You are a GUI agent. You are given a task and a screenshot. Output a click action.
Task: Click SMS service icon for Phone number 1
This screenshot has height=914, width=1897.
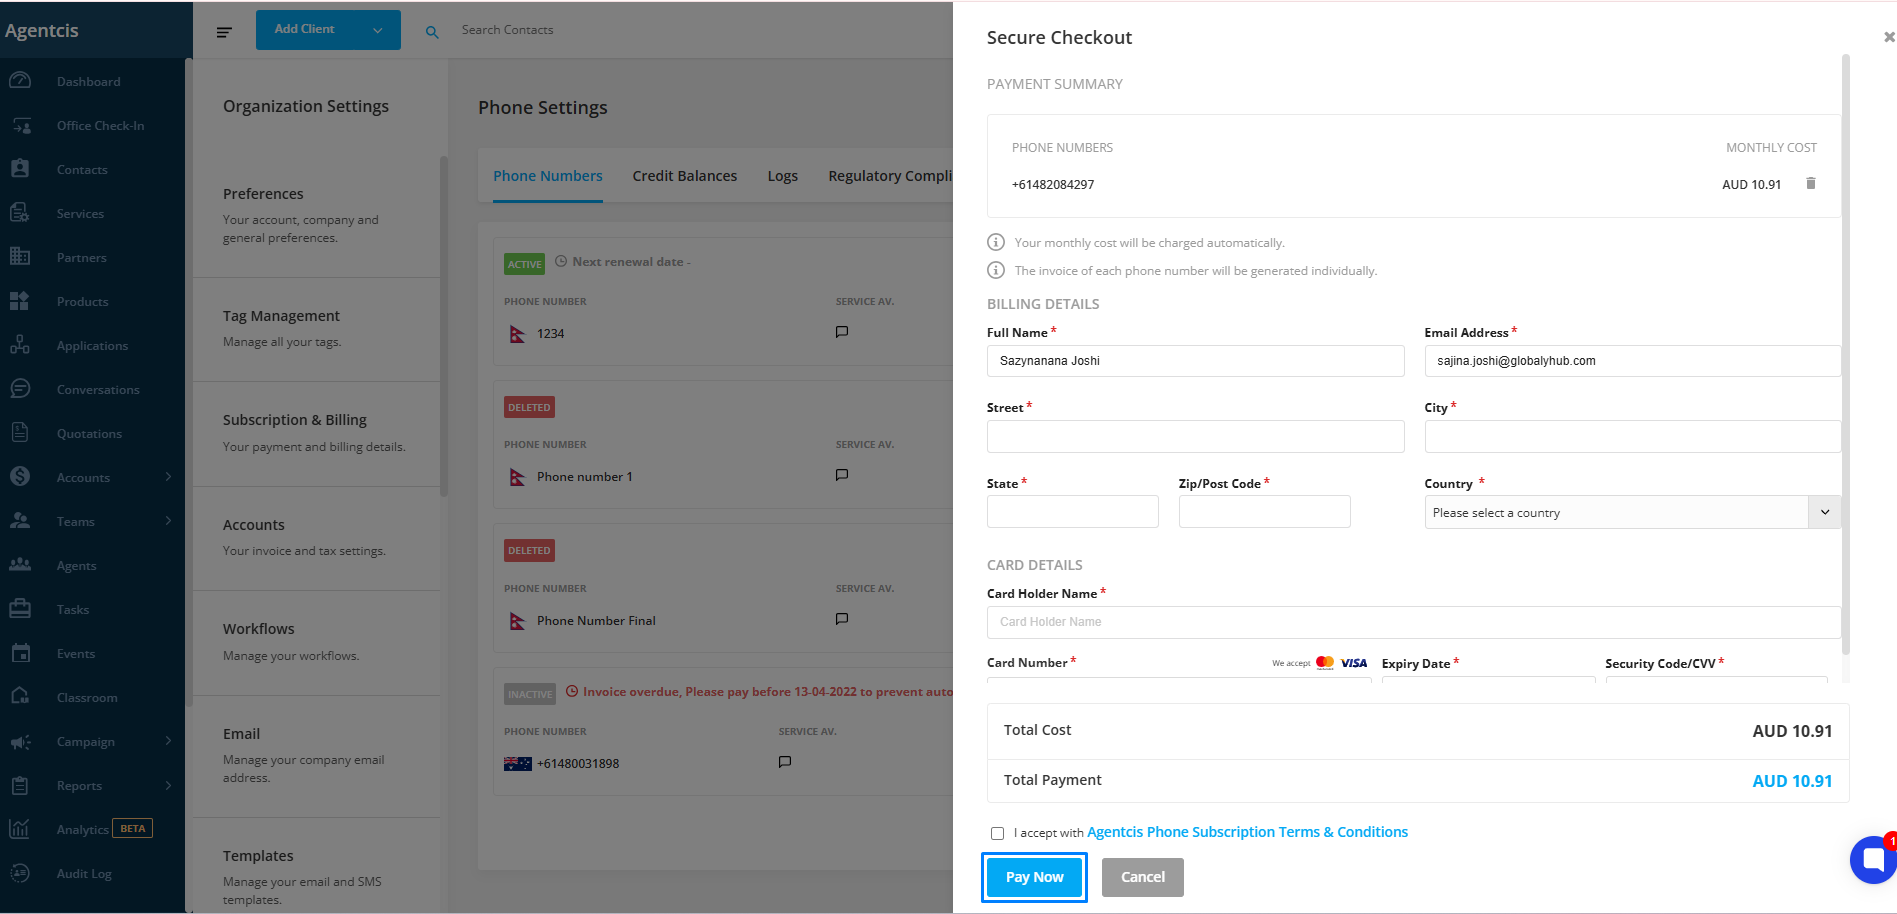tap(842, 475)
